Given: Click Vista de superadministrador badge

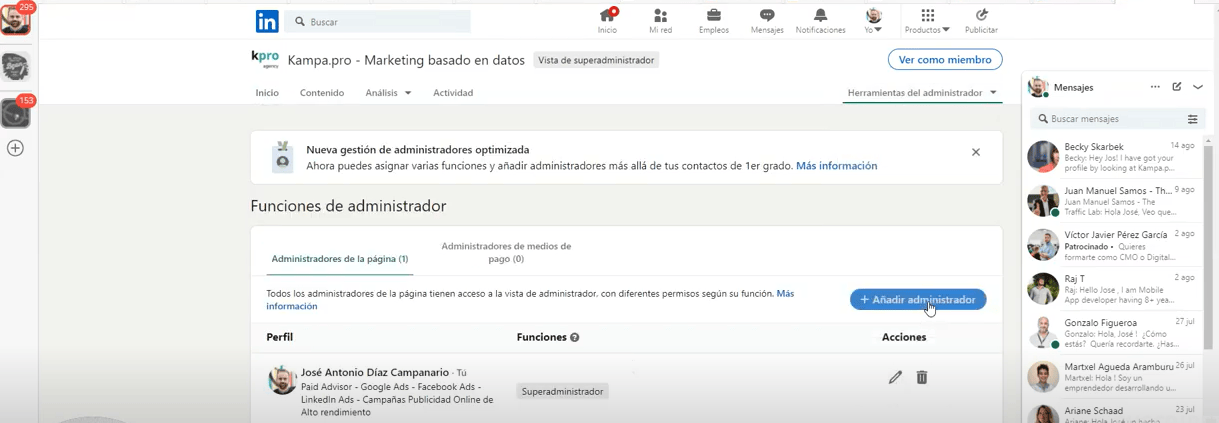Looking at the screenshot, I should pyautogui.click(x=596, y=60).
